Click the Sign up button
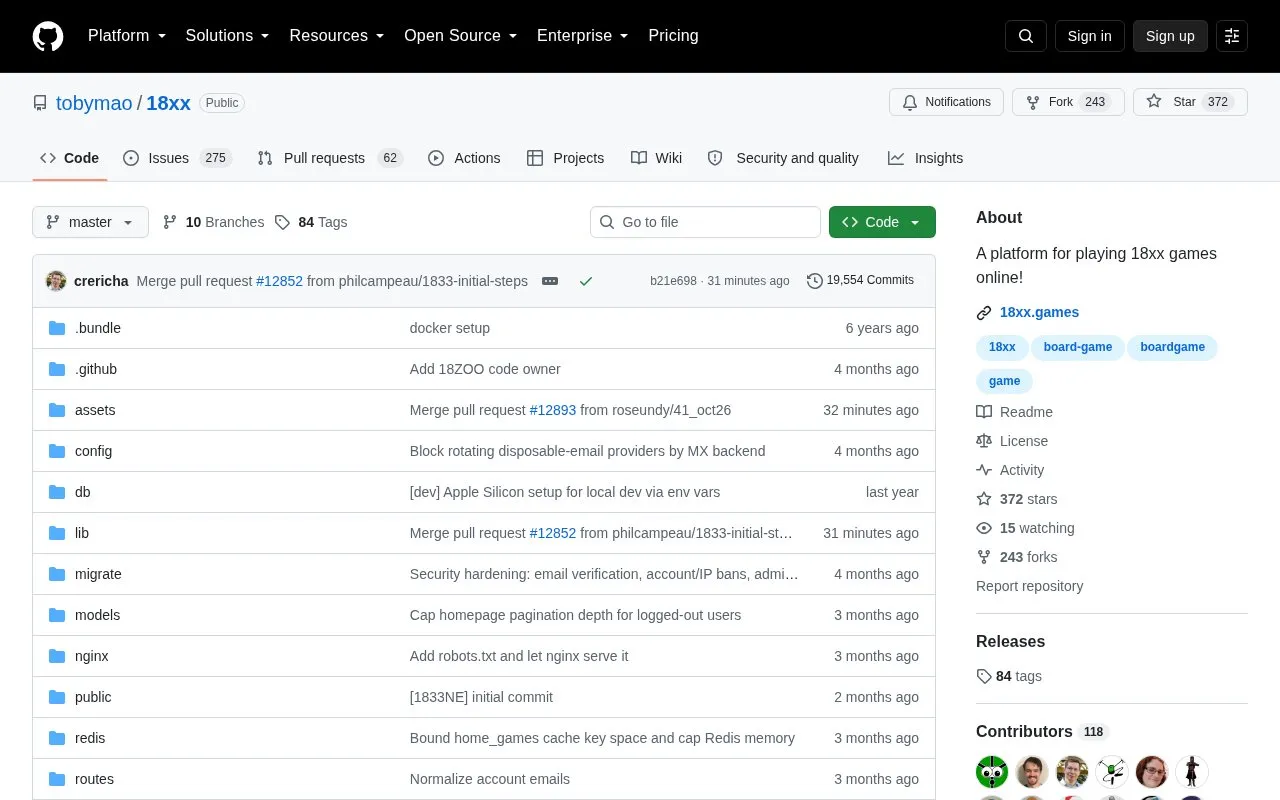Viewport: 1280px width, 800px height. coord(1170,36)
